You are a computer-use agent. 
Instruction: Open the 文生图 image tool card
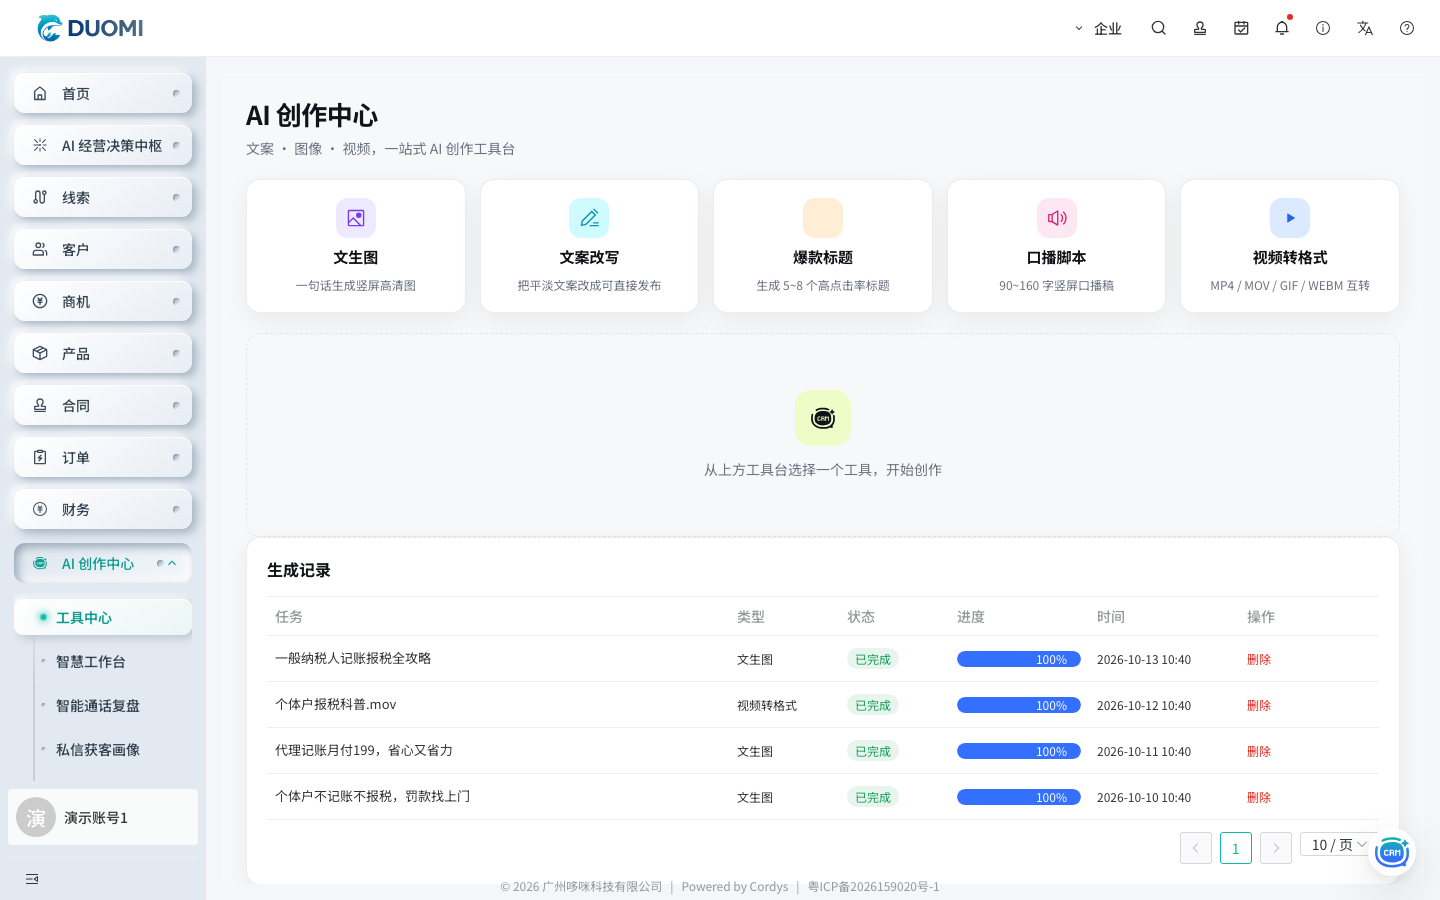[356, 246]
